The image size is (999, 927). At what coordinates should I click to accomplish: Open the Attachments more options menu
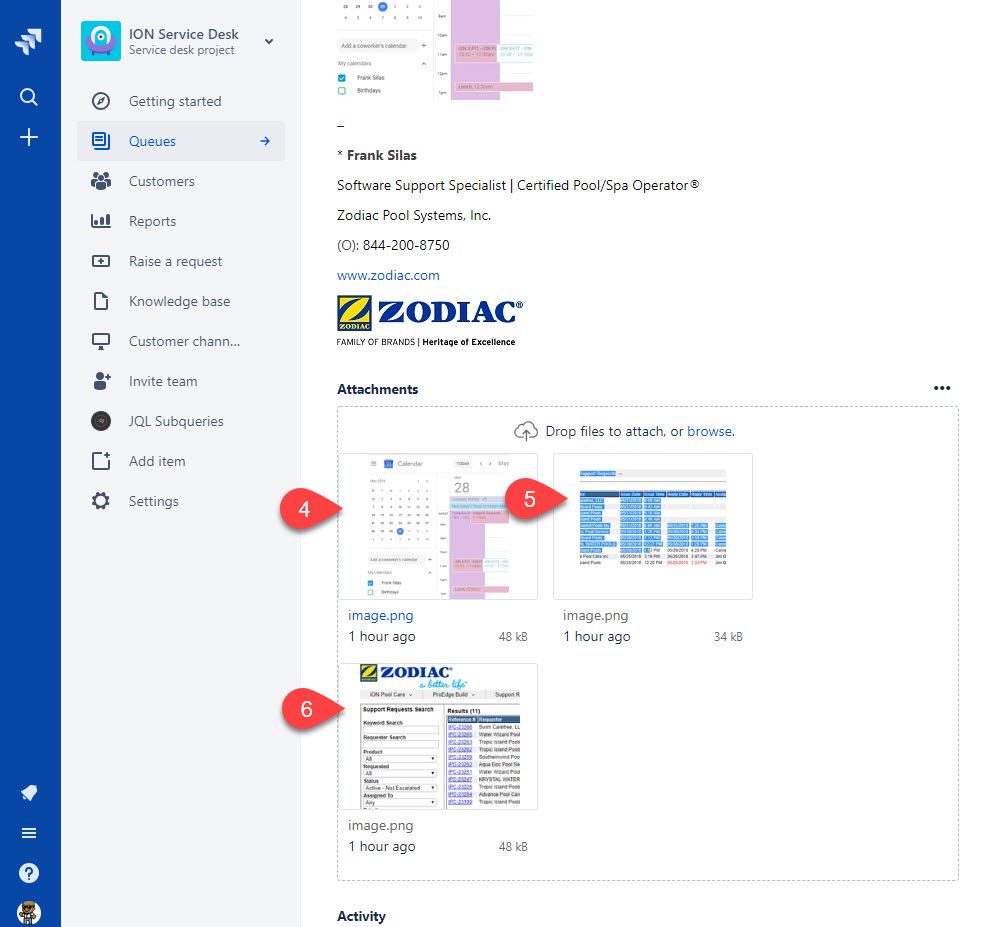click(942, 388)
